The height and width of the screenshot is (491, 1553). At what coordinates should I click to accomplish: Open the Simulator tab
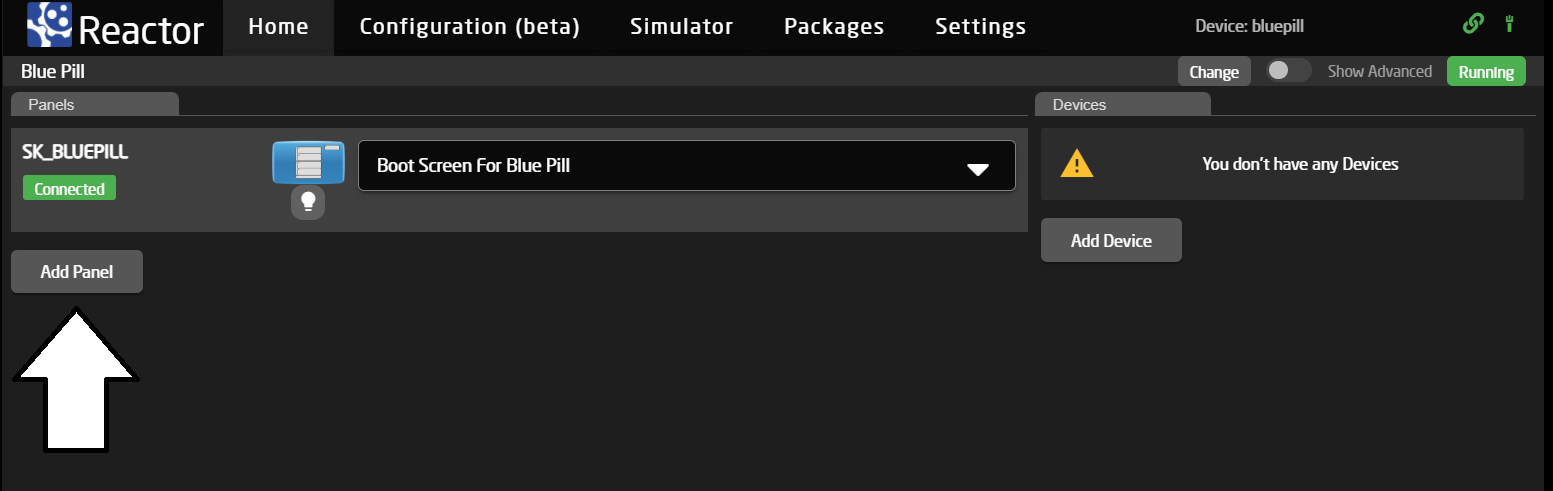point(681,27)
